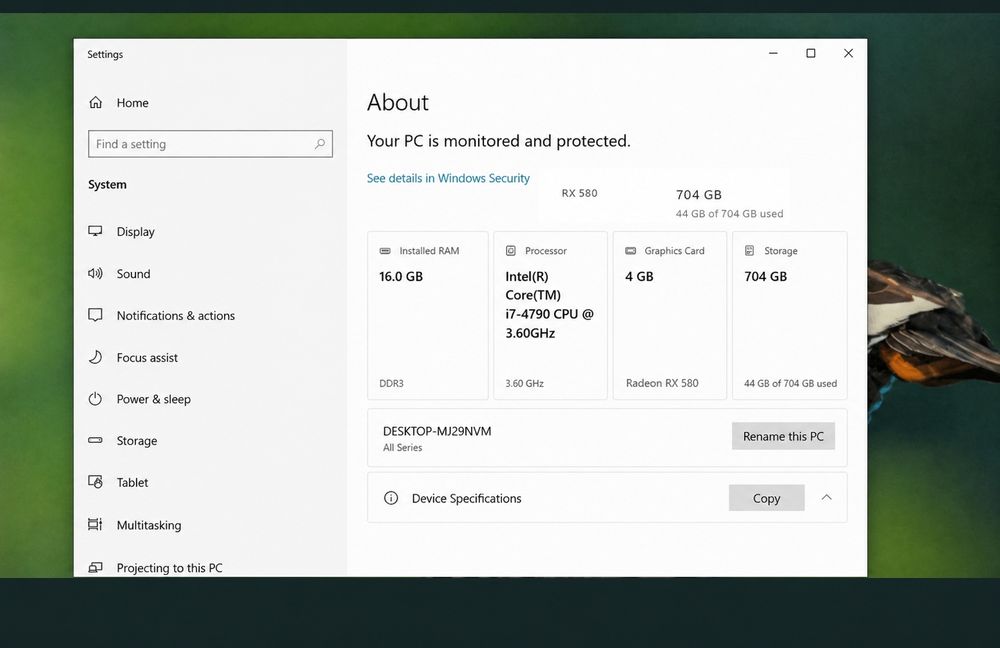Open Storage in the sidebar
Image resolution: width=1000 pixels, height=648 pixels.
136,441
